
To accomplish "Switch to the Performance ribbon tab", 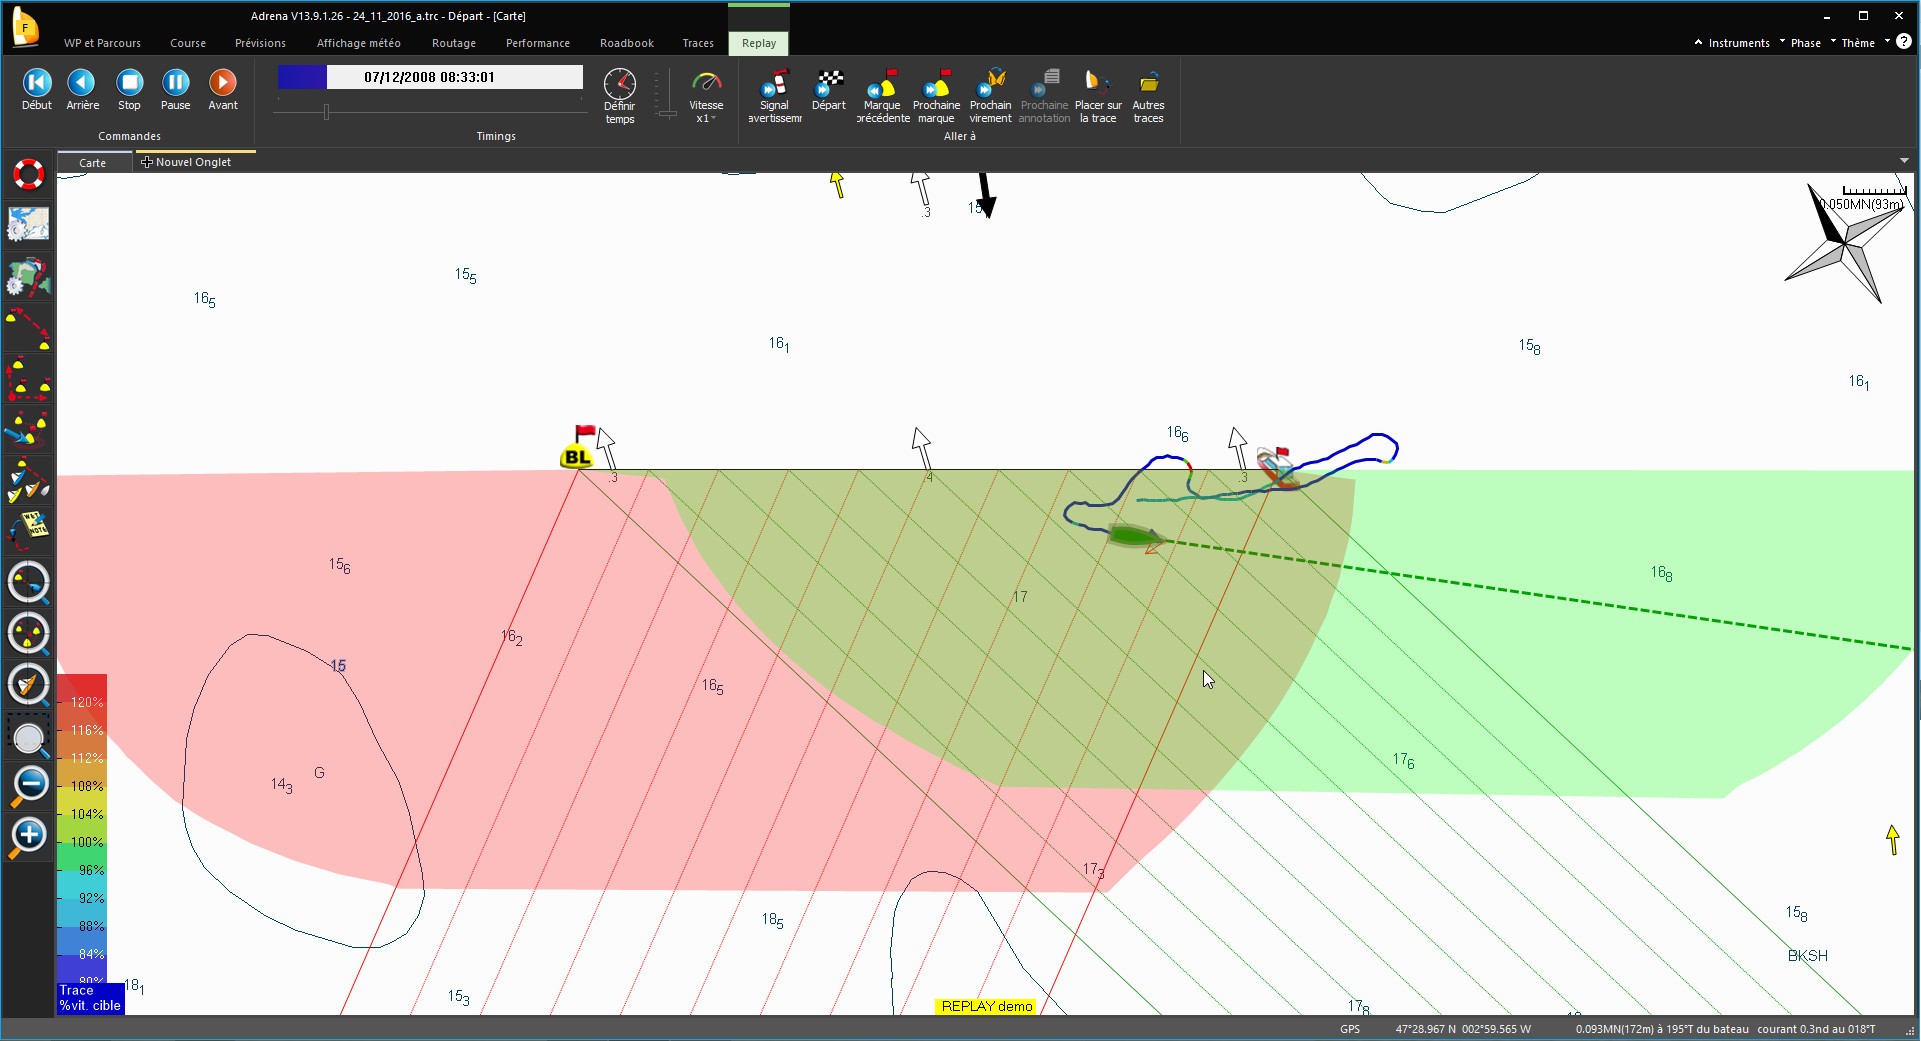I will (x=538, y=43).
